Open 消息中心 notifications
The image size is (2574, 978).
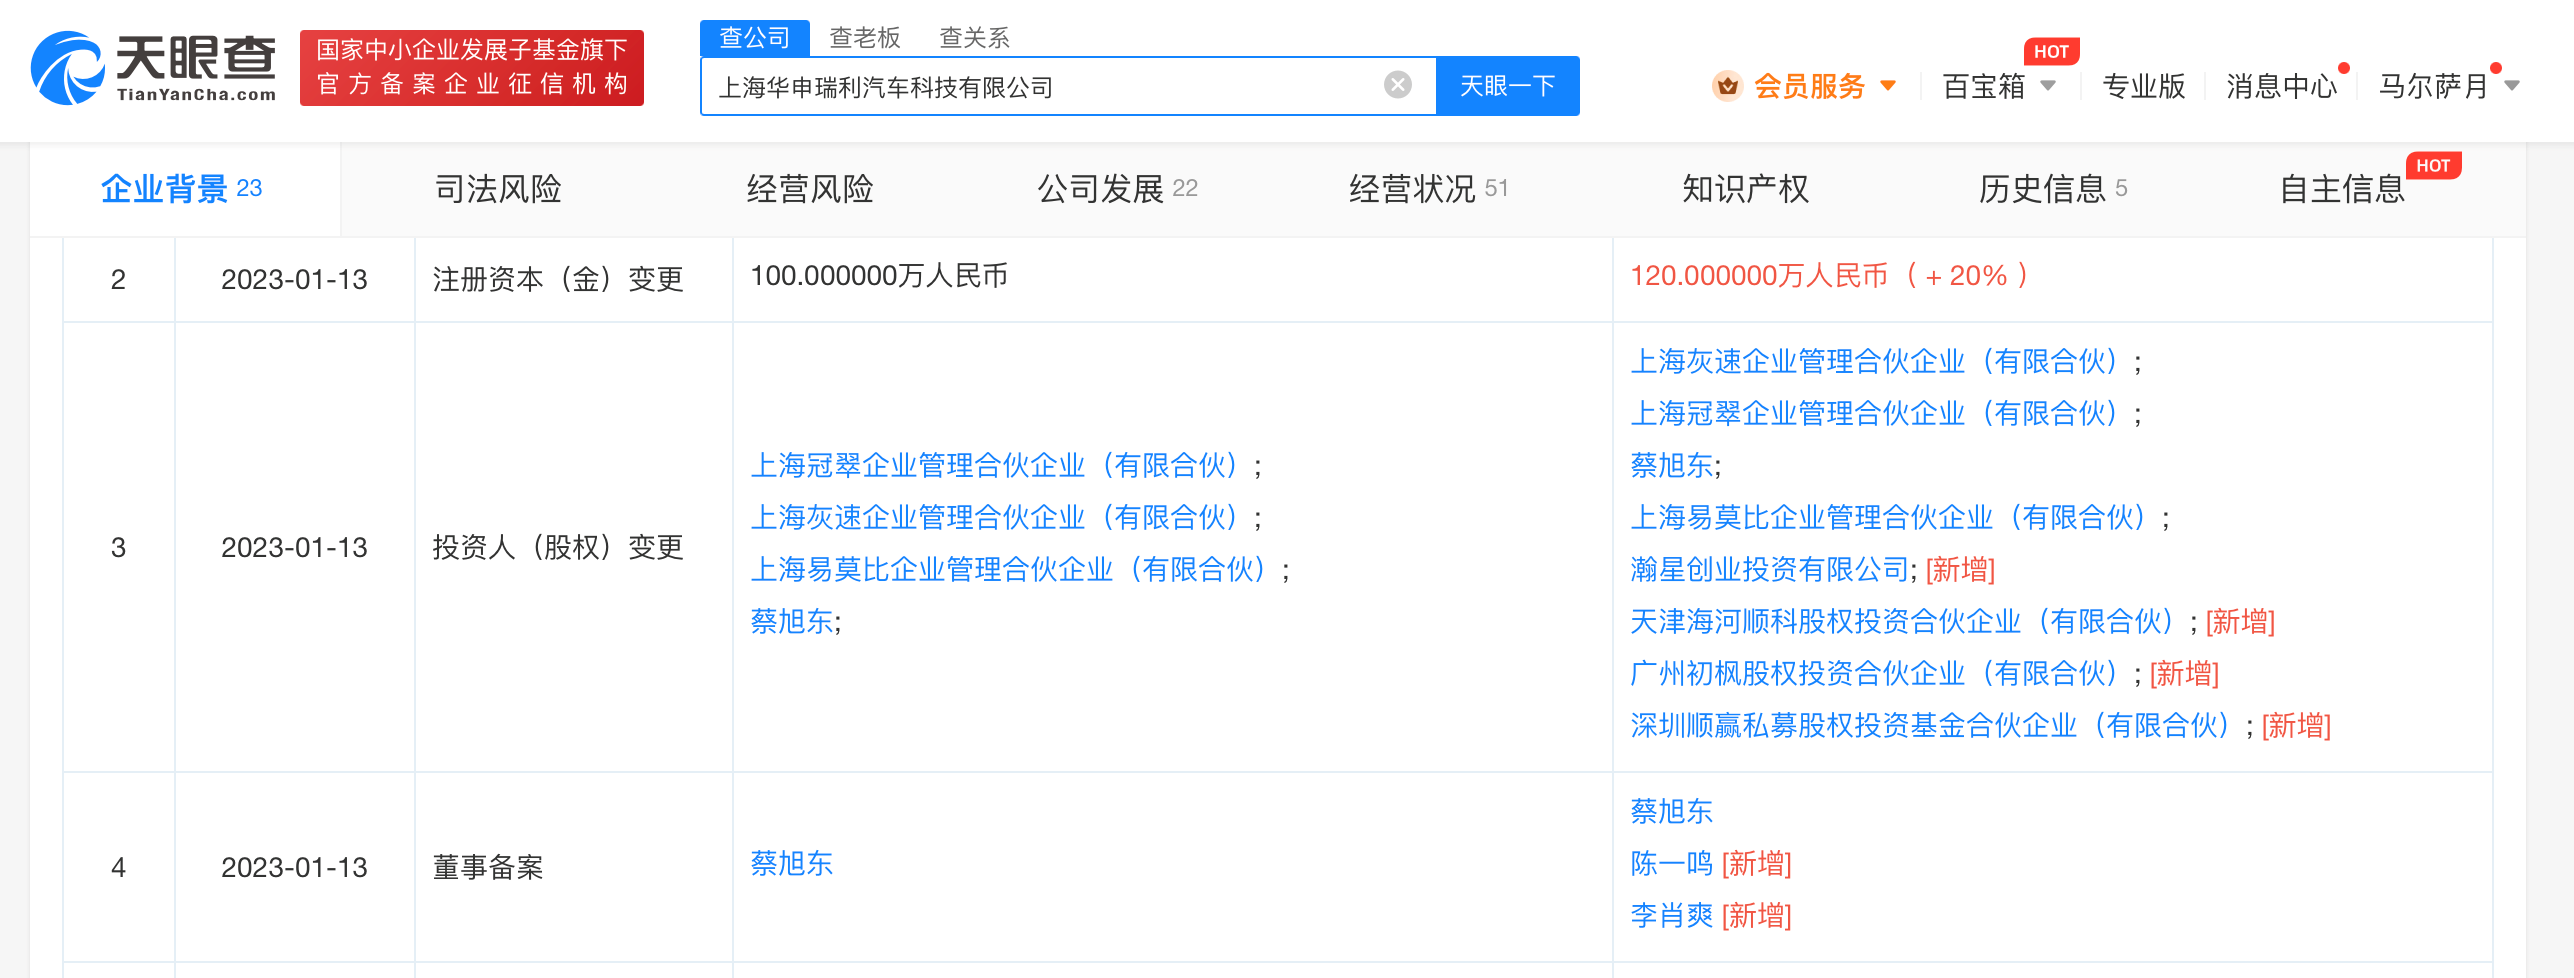2281,86
